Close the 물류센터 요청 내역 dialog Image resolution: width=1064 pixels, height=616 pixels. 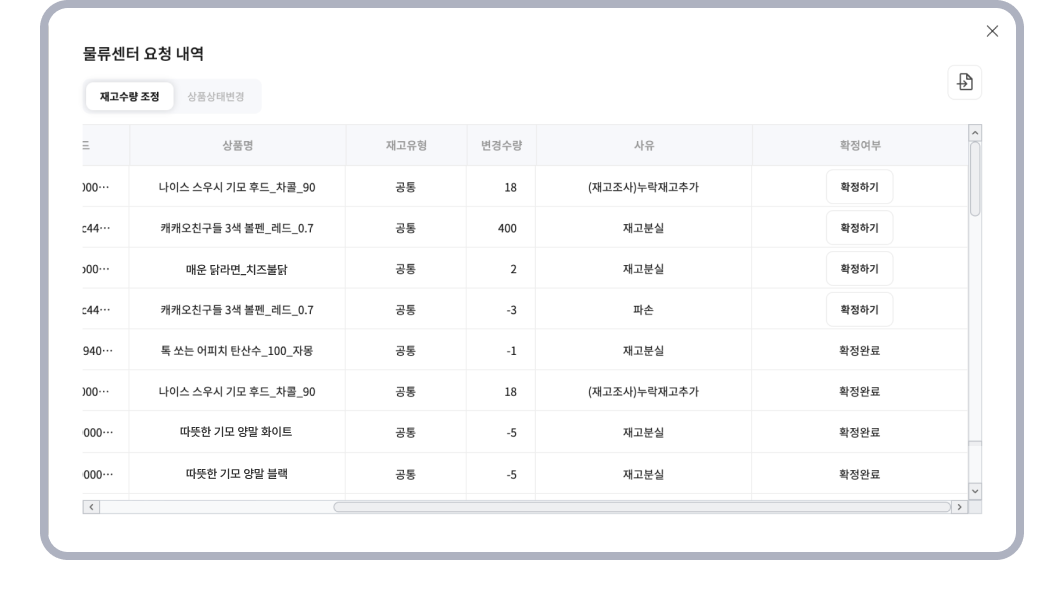tap(992, 31)
